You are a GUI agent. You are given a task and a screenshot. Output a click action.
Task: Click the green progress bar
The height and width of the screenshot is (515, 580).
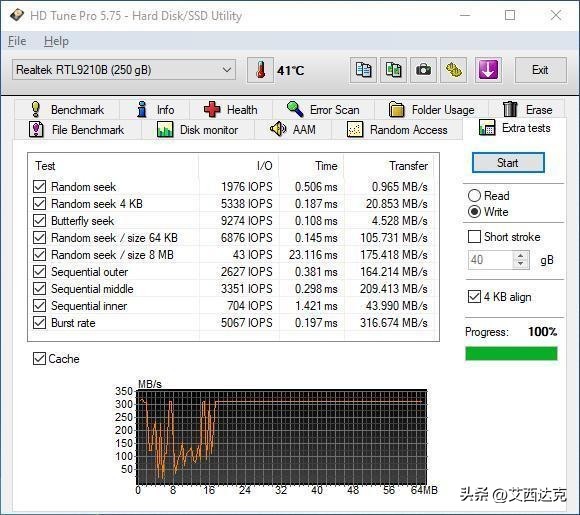(511, 353)
